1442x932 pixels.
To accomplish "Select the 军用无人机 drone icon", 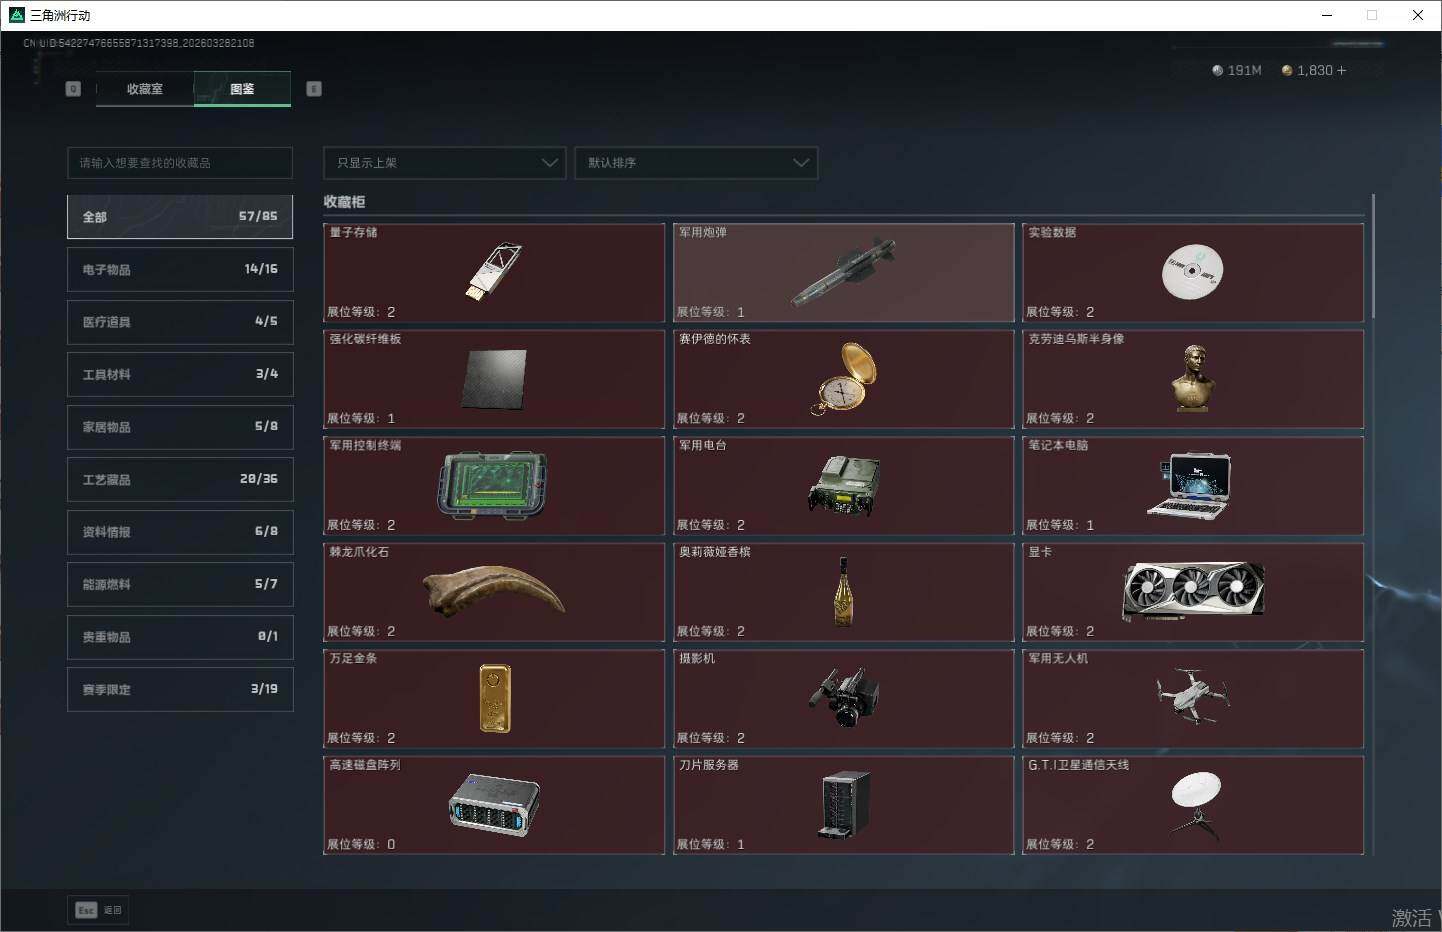I will pos(1193,695).
